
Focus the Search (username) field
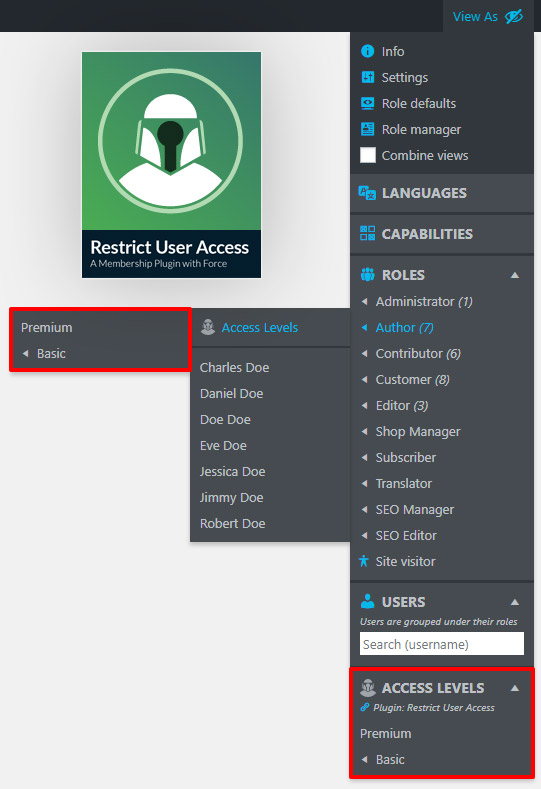point(442,644)
